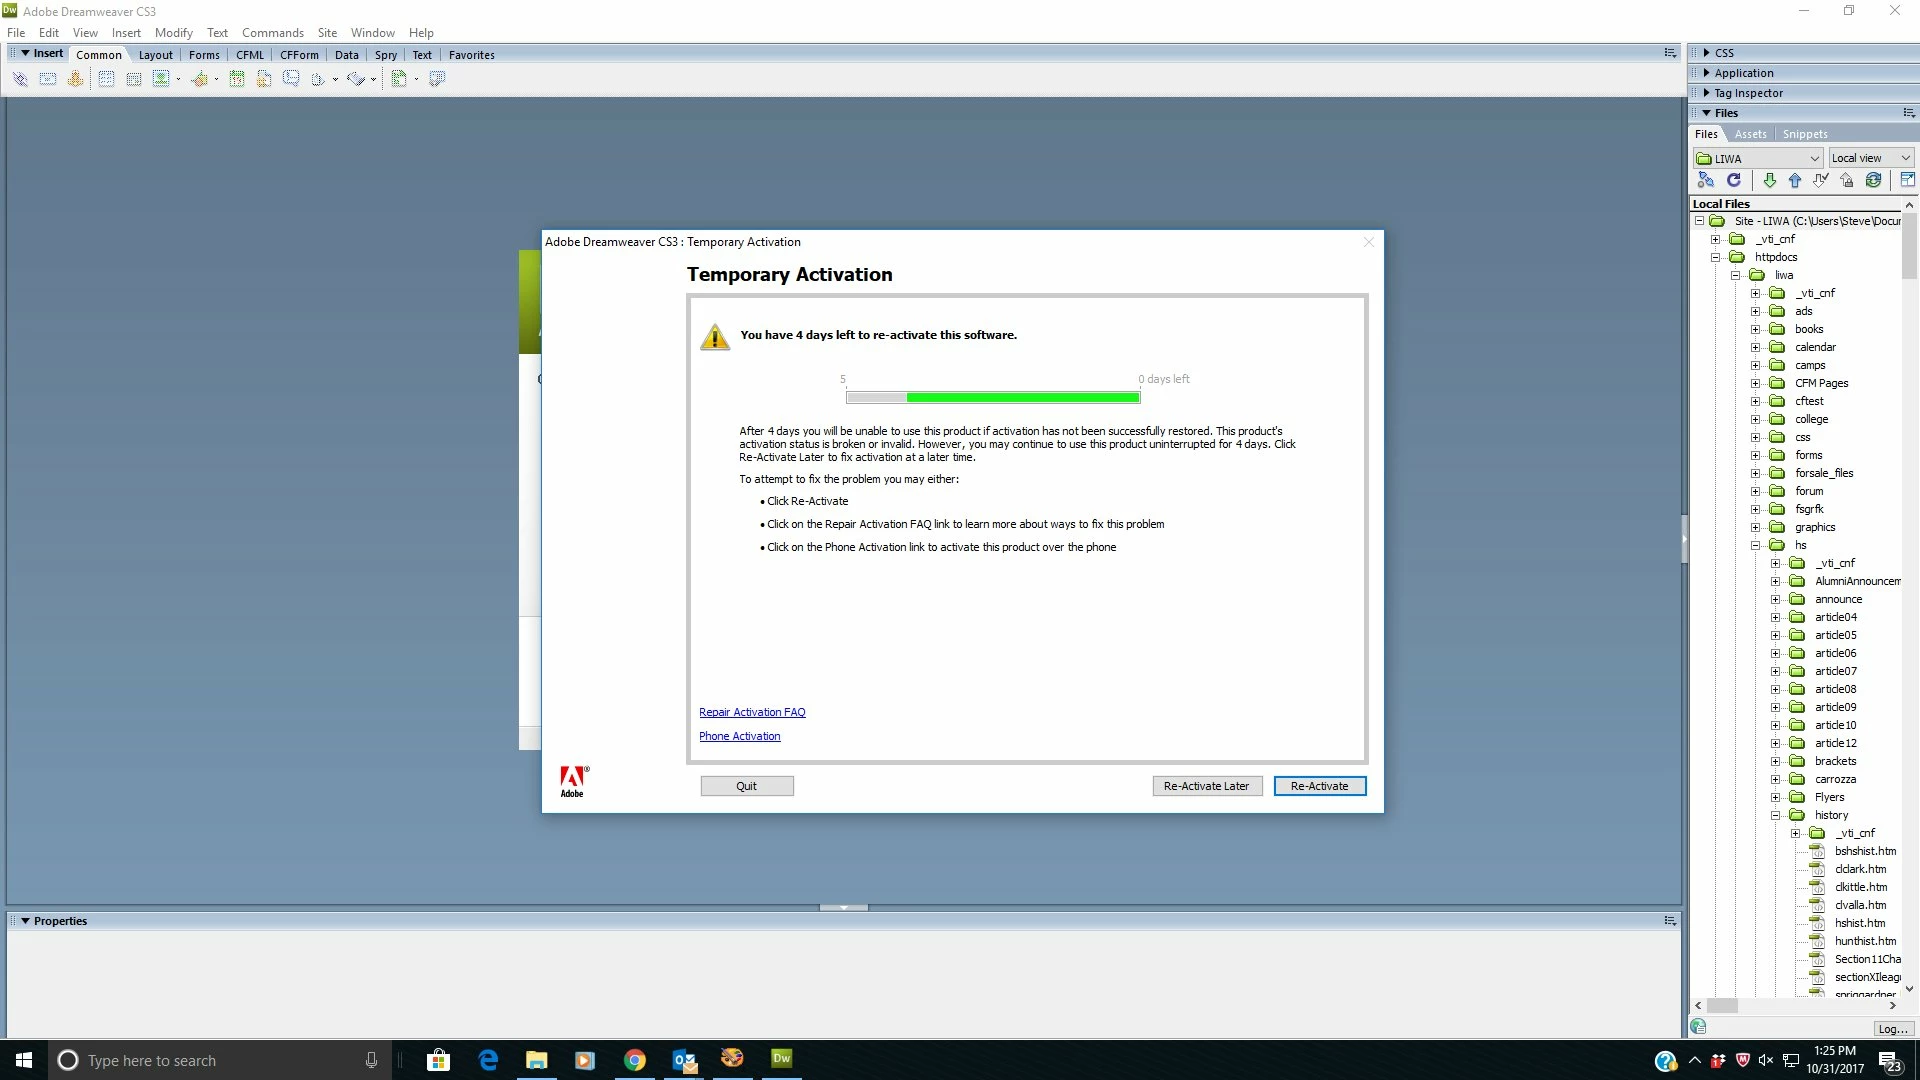Open the Repair Activation FAQ link

click(x=752, y=712)
